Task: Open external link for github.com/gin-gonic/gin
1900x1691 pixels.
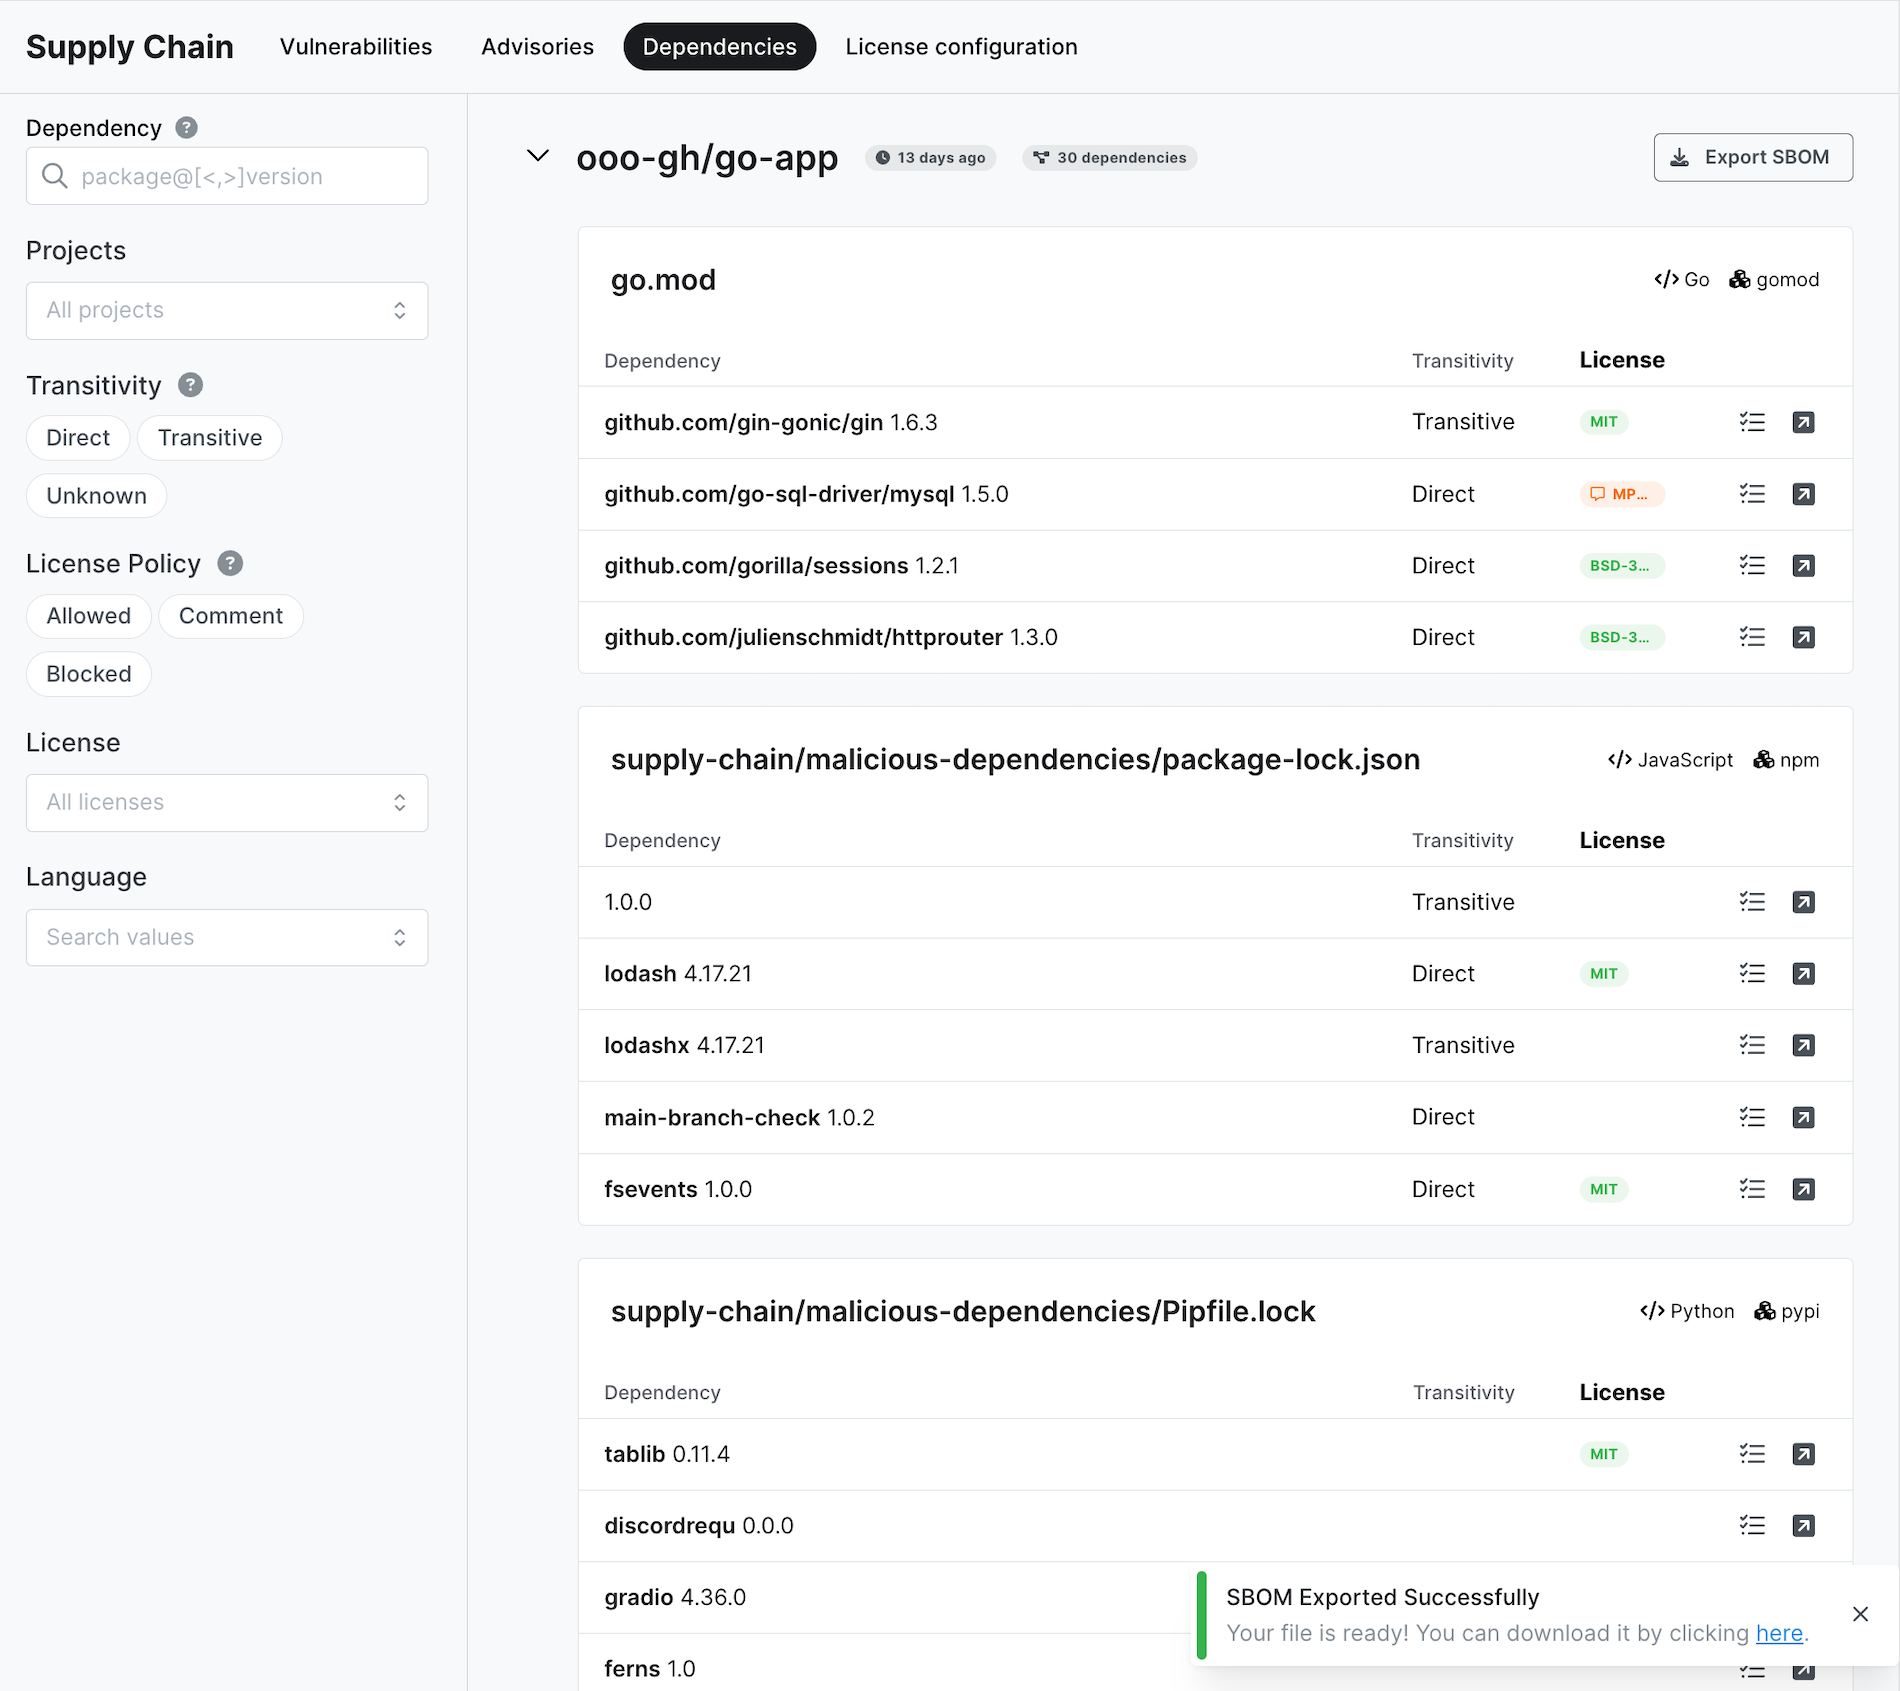Action: [1803, 422]
